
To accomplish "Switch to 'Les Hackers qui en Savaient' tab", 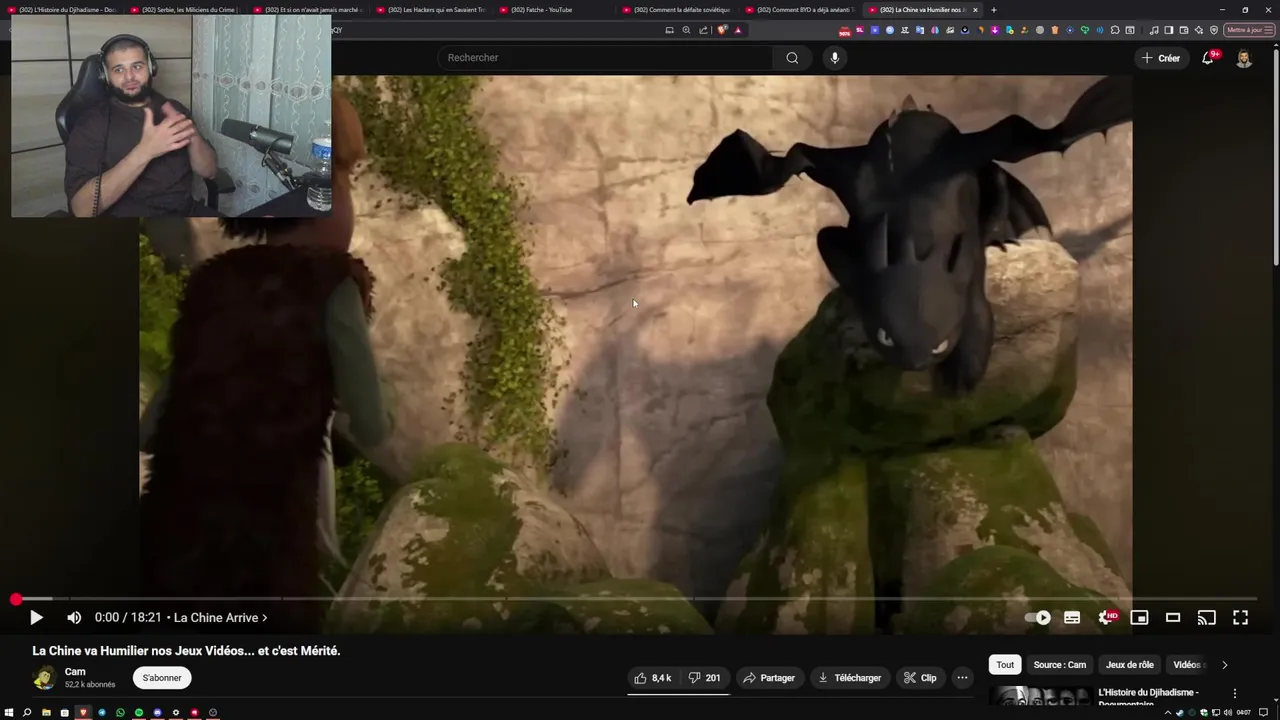I will [433, 10].
